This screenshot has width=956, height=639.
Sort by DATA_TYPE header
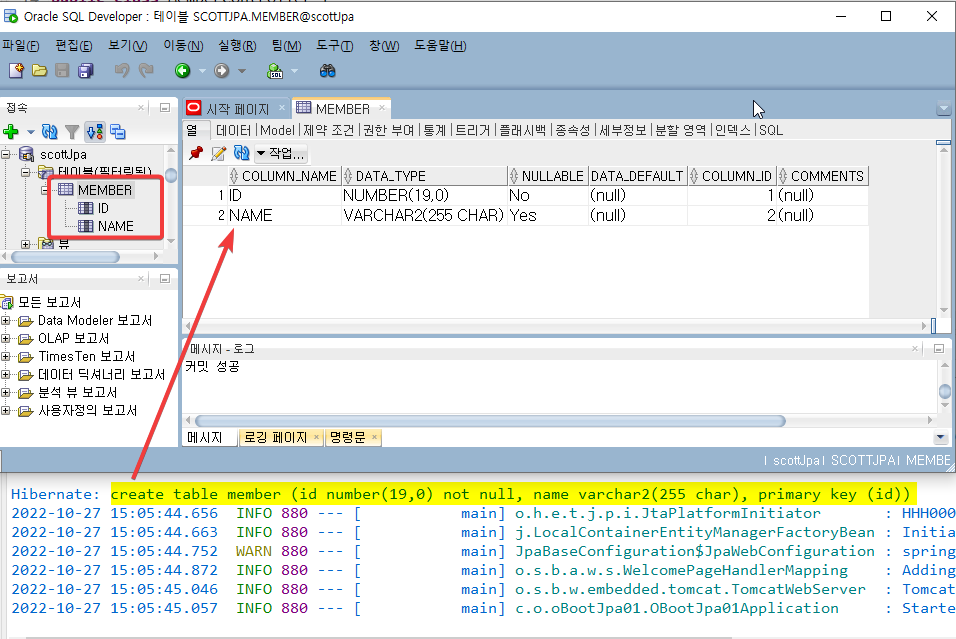(x=424, y=176)
